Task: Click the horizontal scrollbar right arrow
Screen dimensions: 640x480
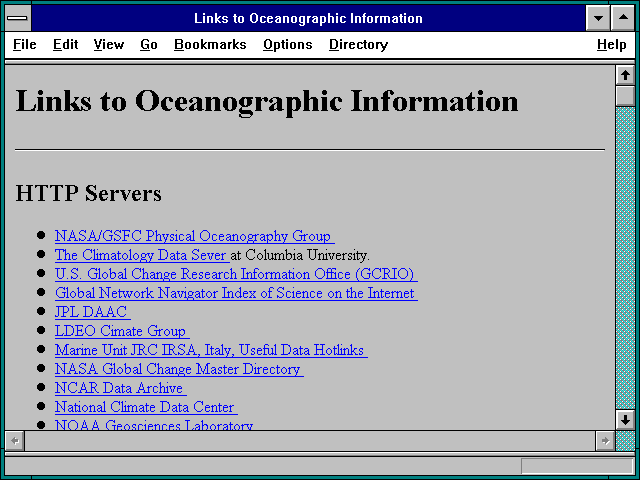Action: 605,441
